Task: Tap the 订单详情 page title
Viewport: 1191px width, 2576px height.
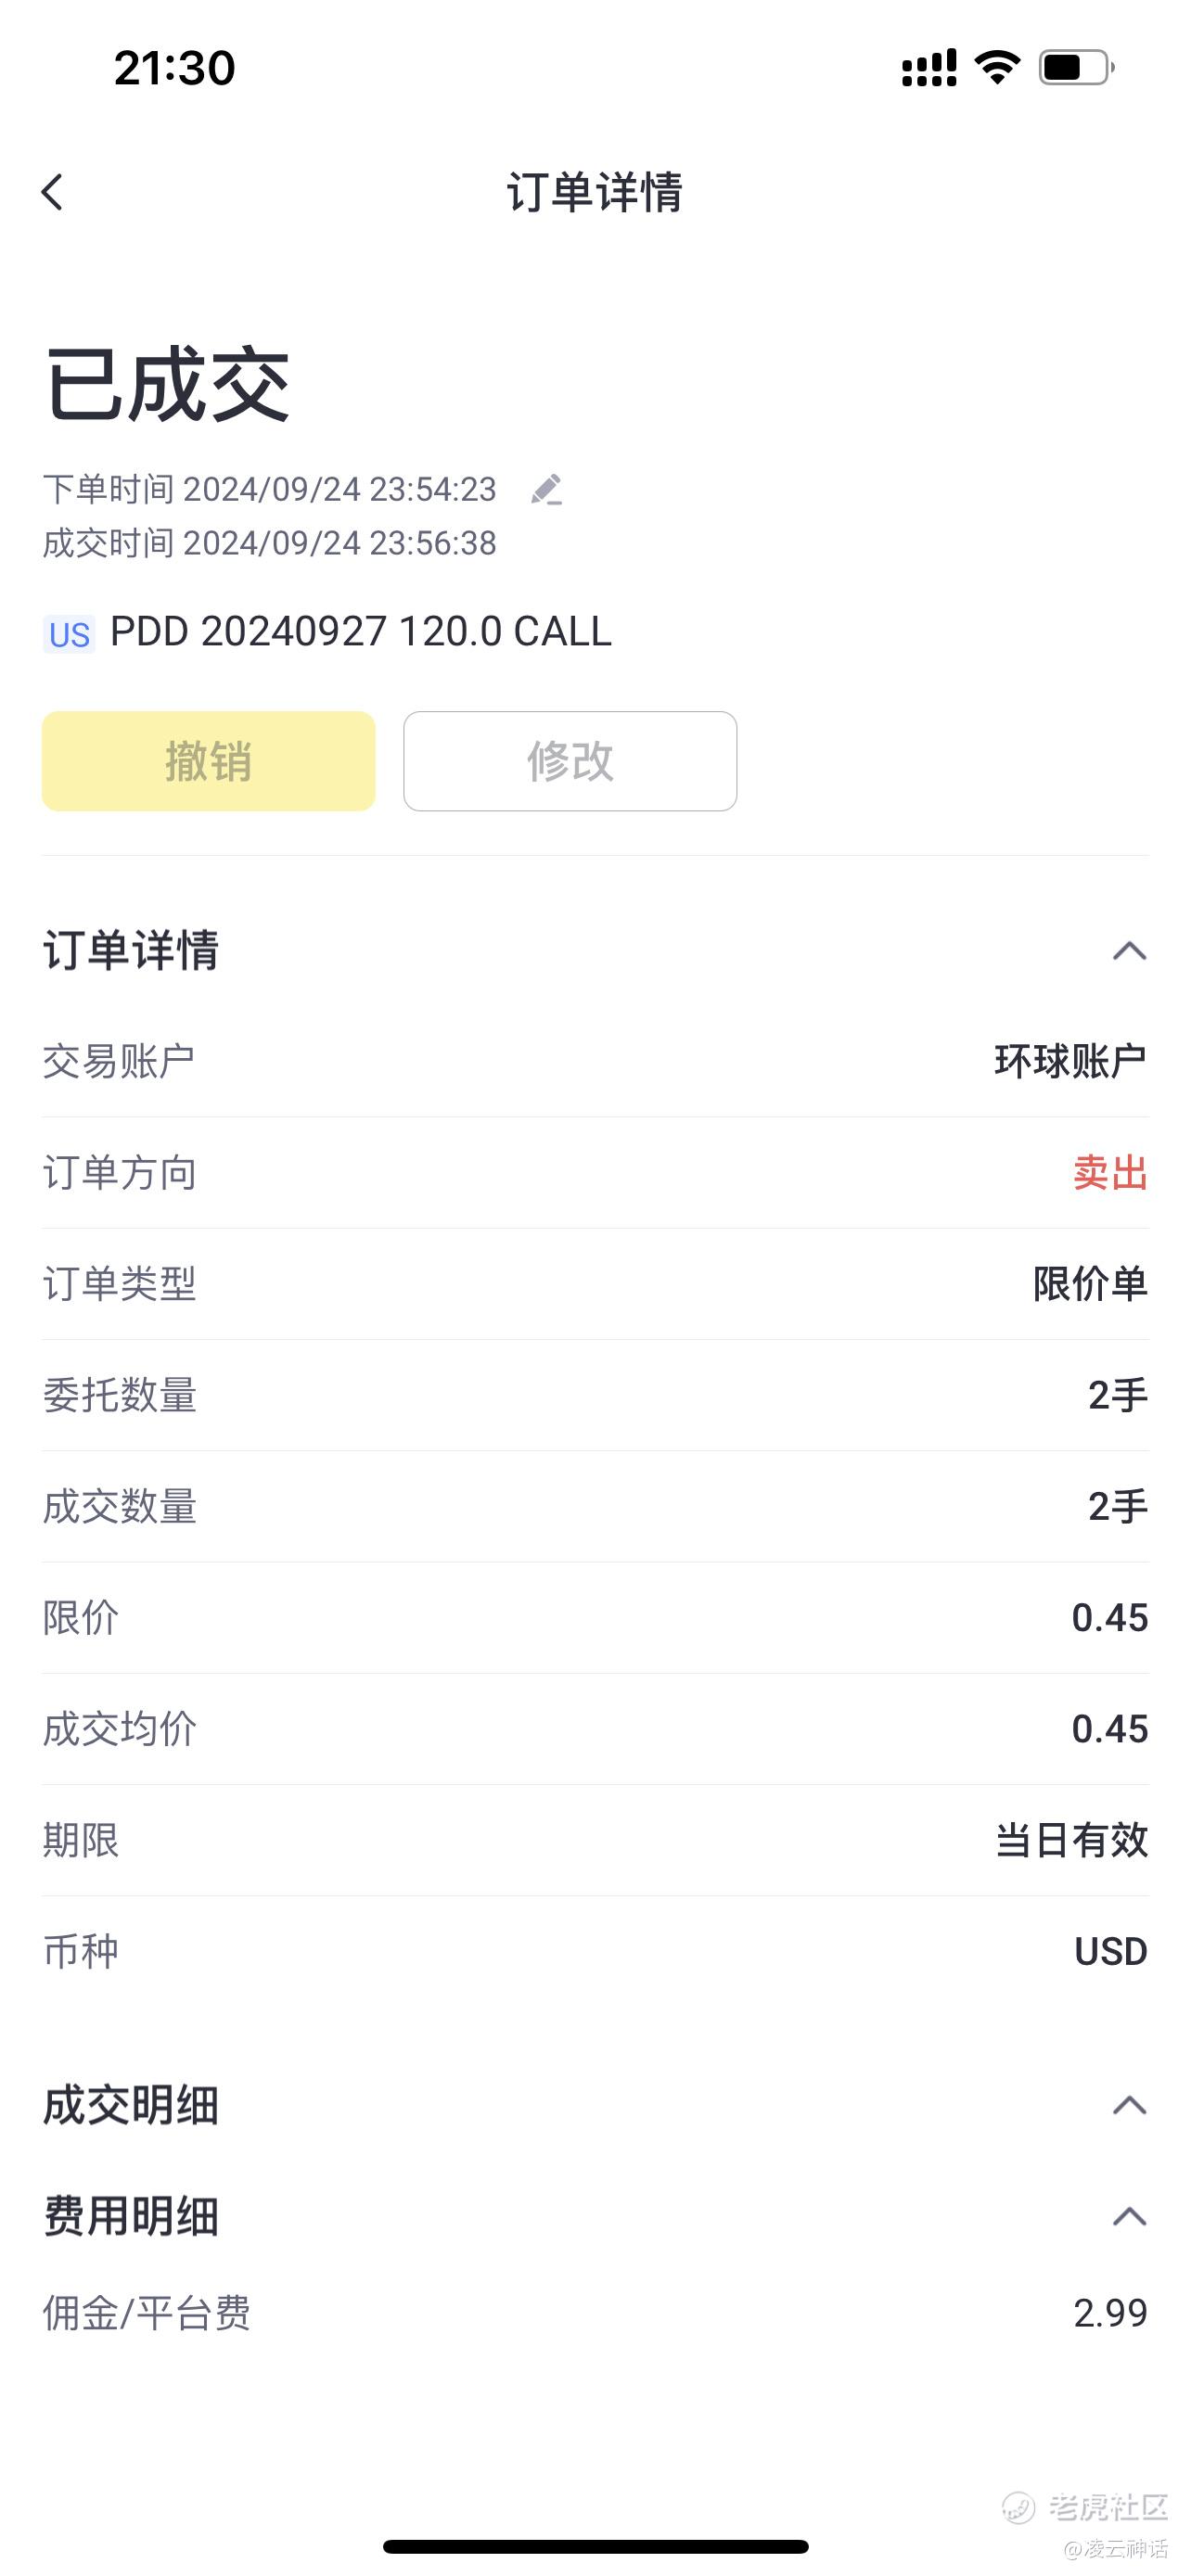Action: click(595, 192)
